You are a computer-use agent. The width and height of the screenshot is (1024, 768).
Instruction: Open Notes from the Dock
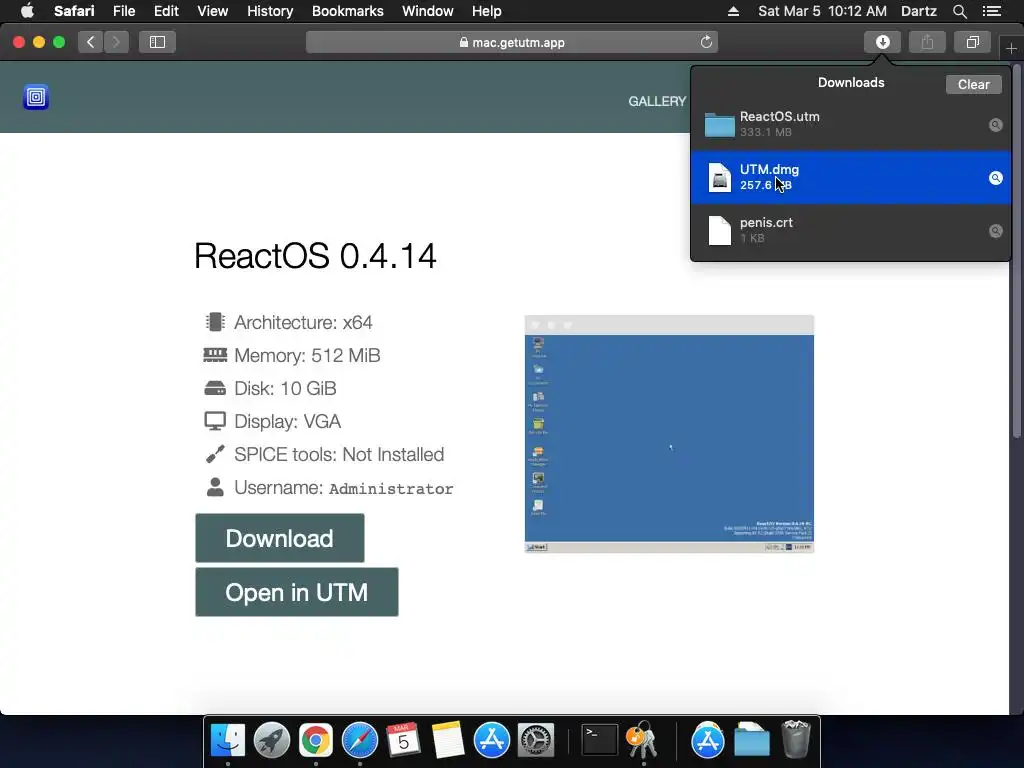pyautogui.click(x=447, y=740)
